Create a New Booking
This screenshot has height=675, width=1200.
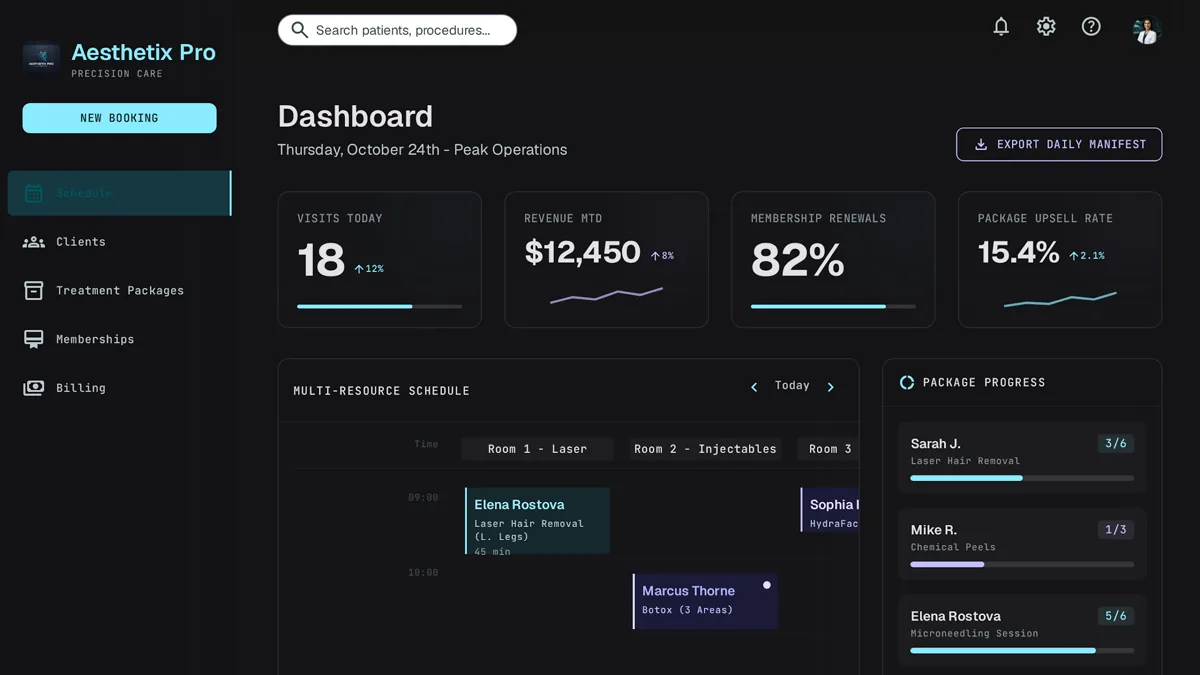tap(119, 118)
